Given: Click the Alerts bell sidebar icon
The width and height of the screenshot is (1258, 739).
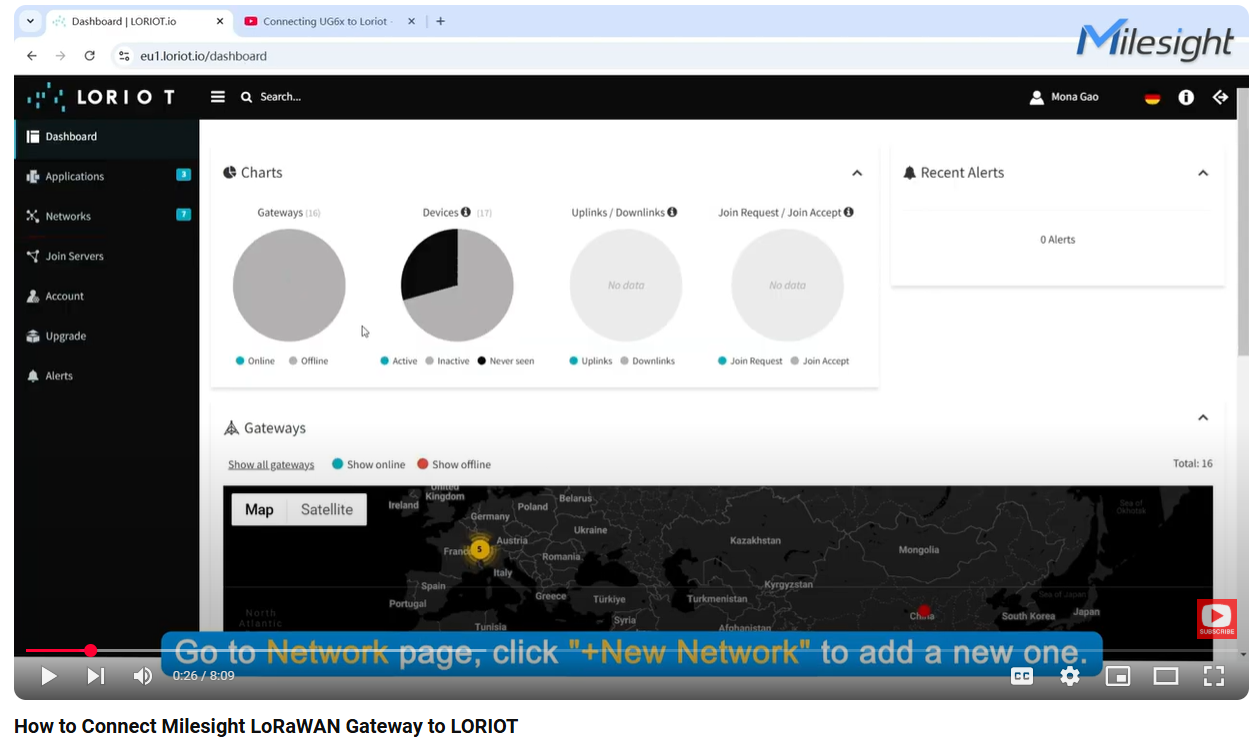Looking at the screenshot, I should [33, 376].
